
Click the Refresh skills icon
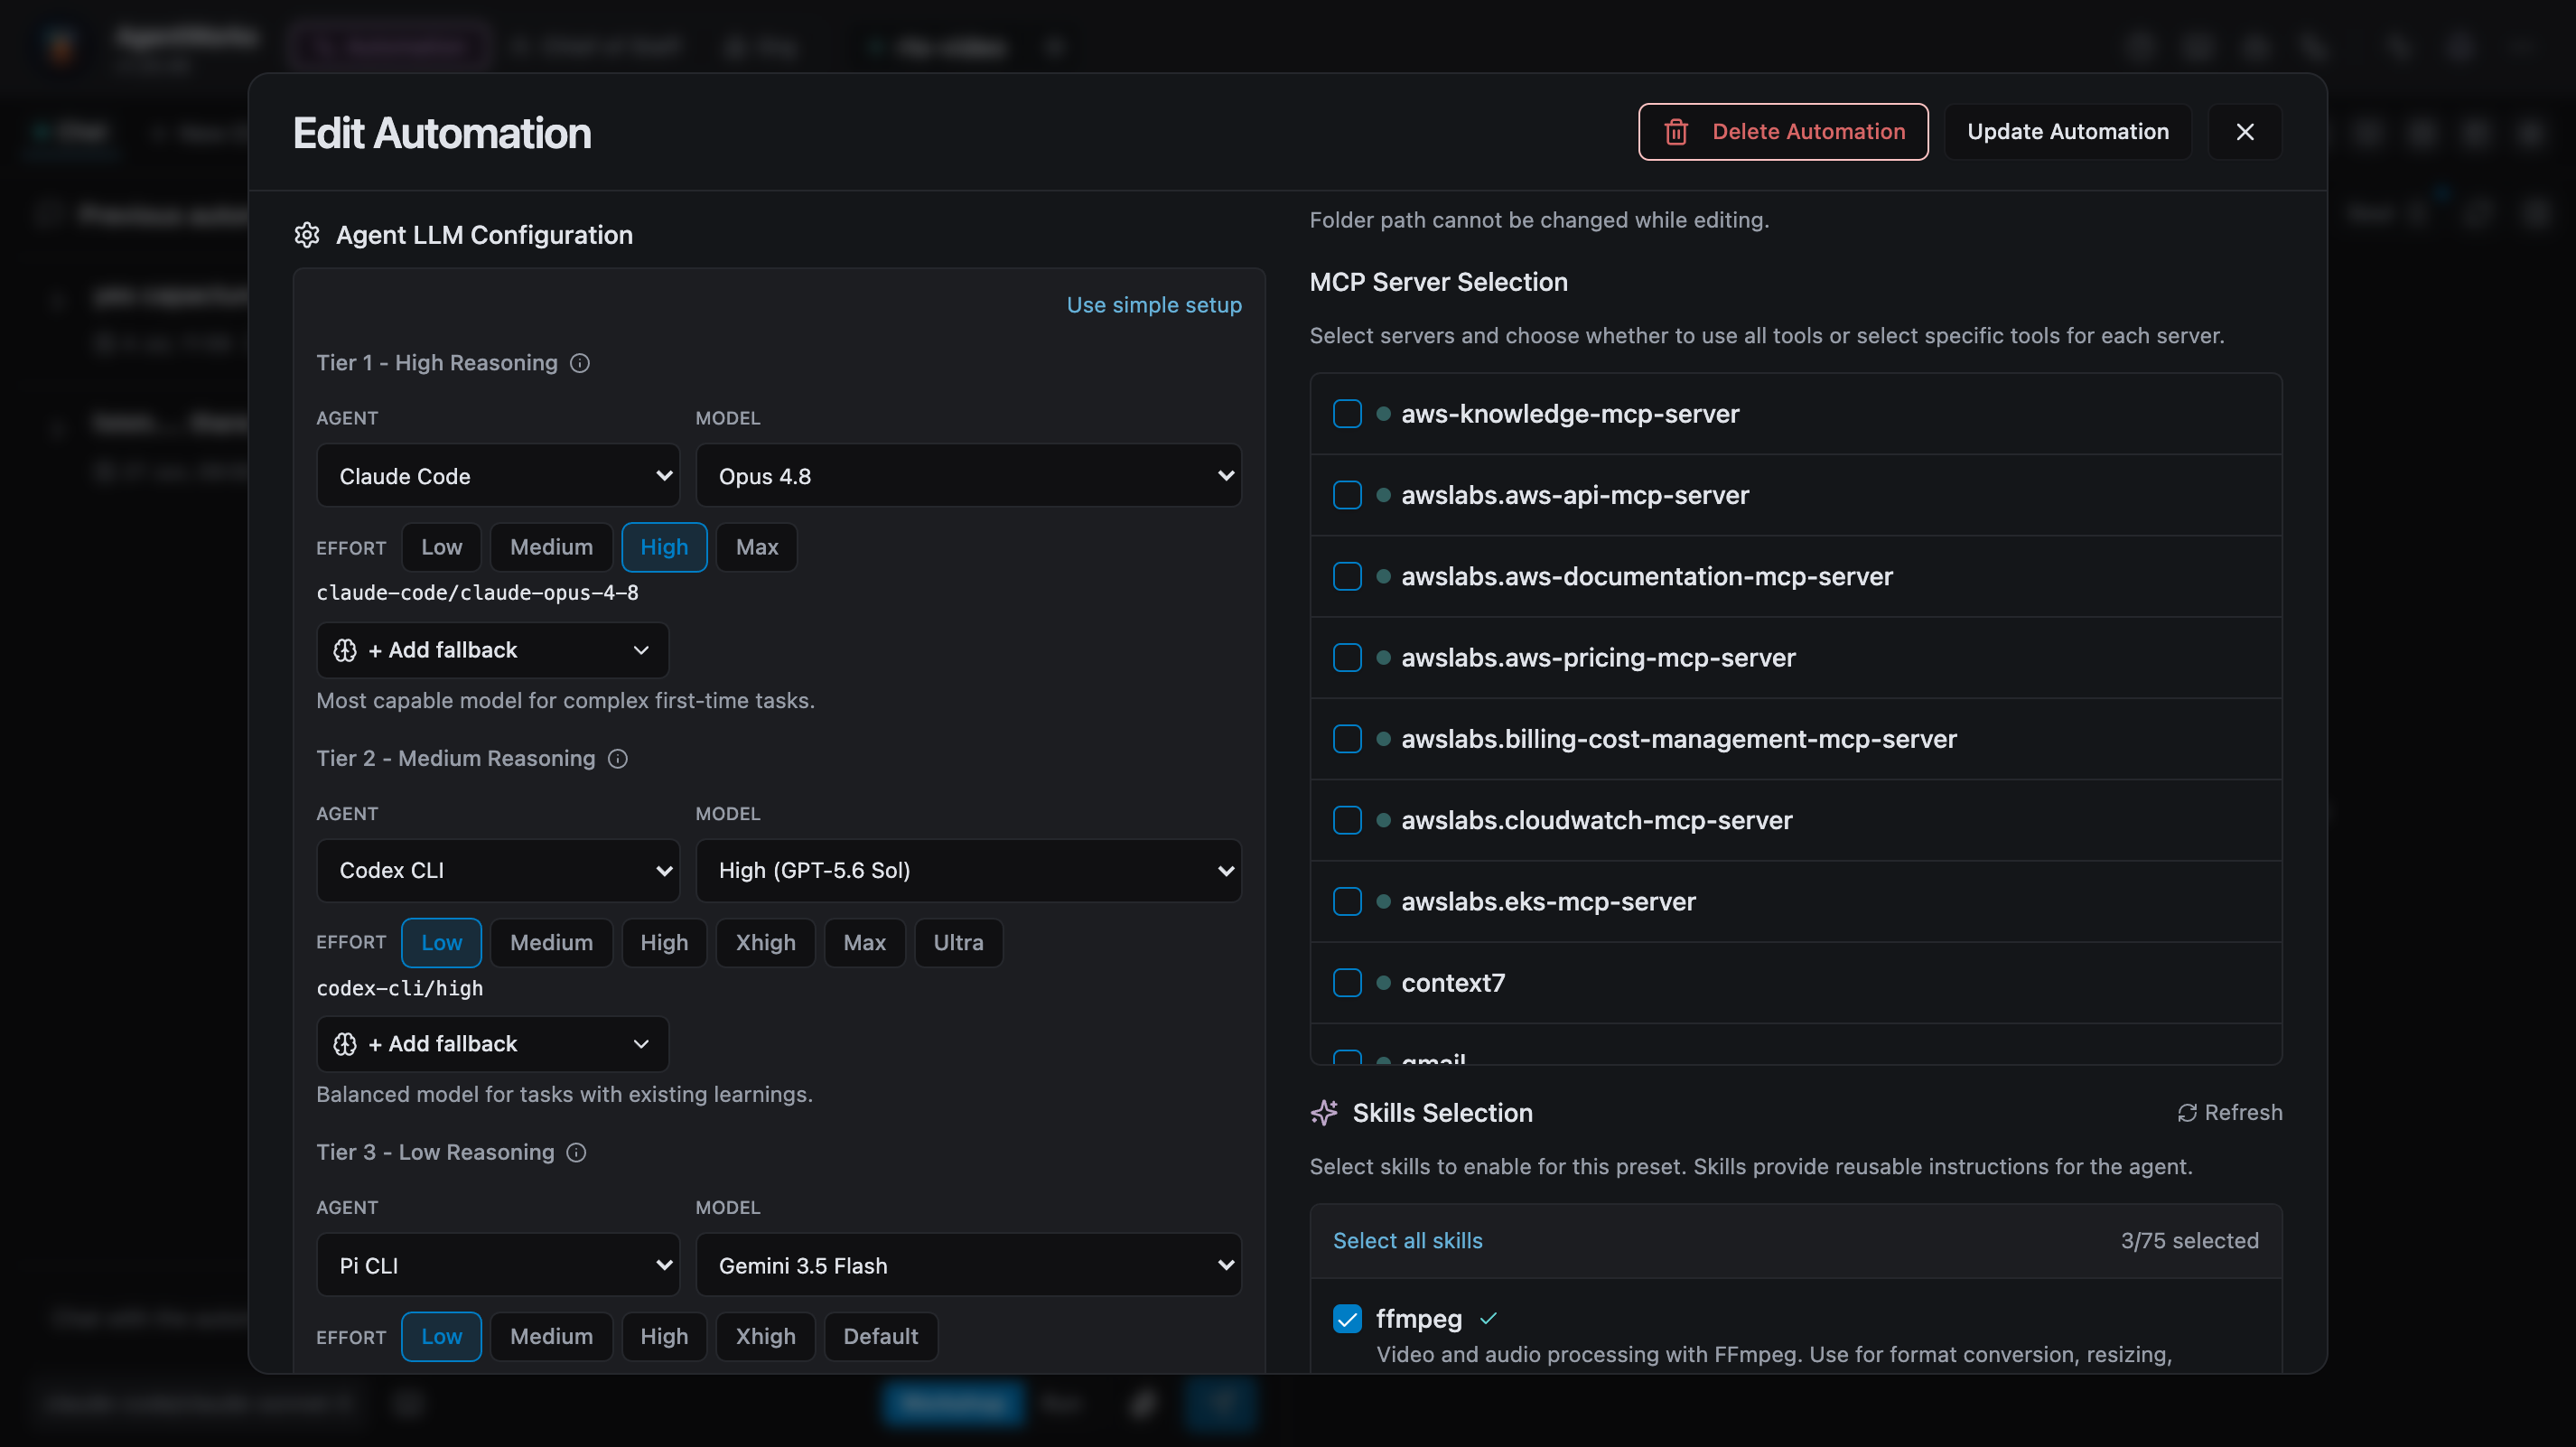coord(2187,1113)
